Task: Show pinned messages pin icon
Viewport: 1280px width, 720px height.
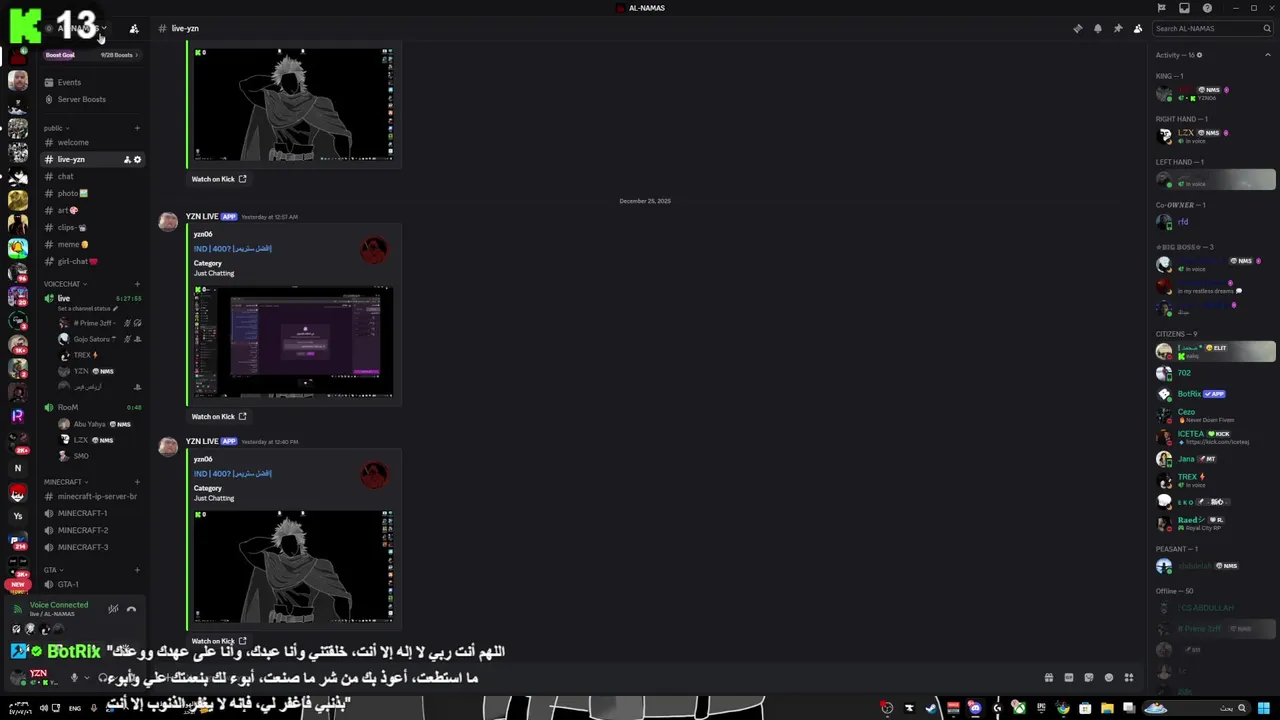Action: (x=1117, y=28)
